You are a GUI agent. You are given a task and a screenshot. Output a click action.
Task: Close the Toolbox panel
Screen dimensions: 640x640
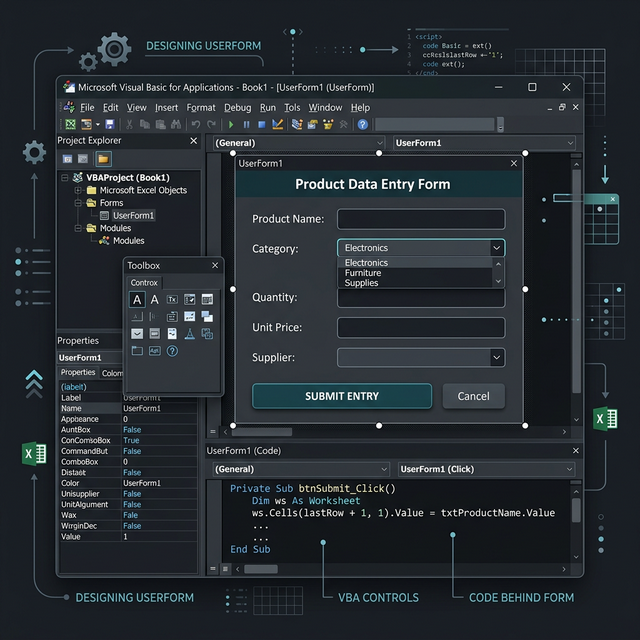tap(215, 265)
